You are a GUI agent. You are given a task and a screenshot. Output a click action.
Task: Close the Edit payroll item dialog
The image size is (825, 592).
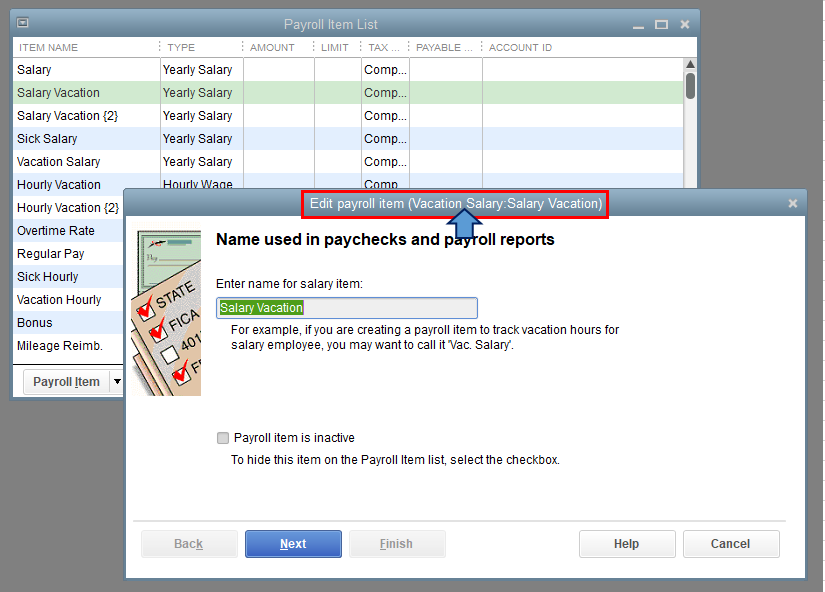(793, 203)
